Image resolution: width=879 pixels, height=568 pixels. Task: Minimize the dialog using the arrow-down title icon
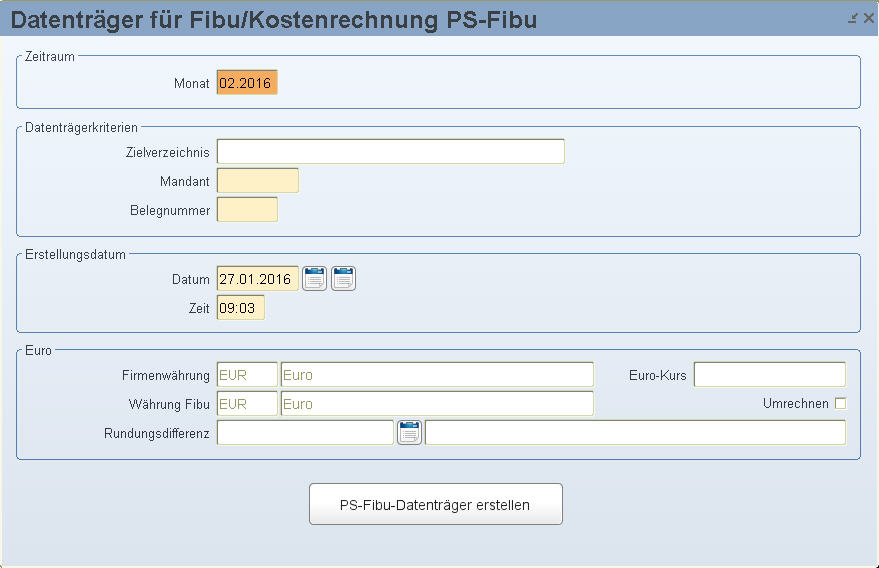click(x=853, y=19)
